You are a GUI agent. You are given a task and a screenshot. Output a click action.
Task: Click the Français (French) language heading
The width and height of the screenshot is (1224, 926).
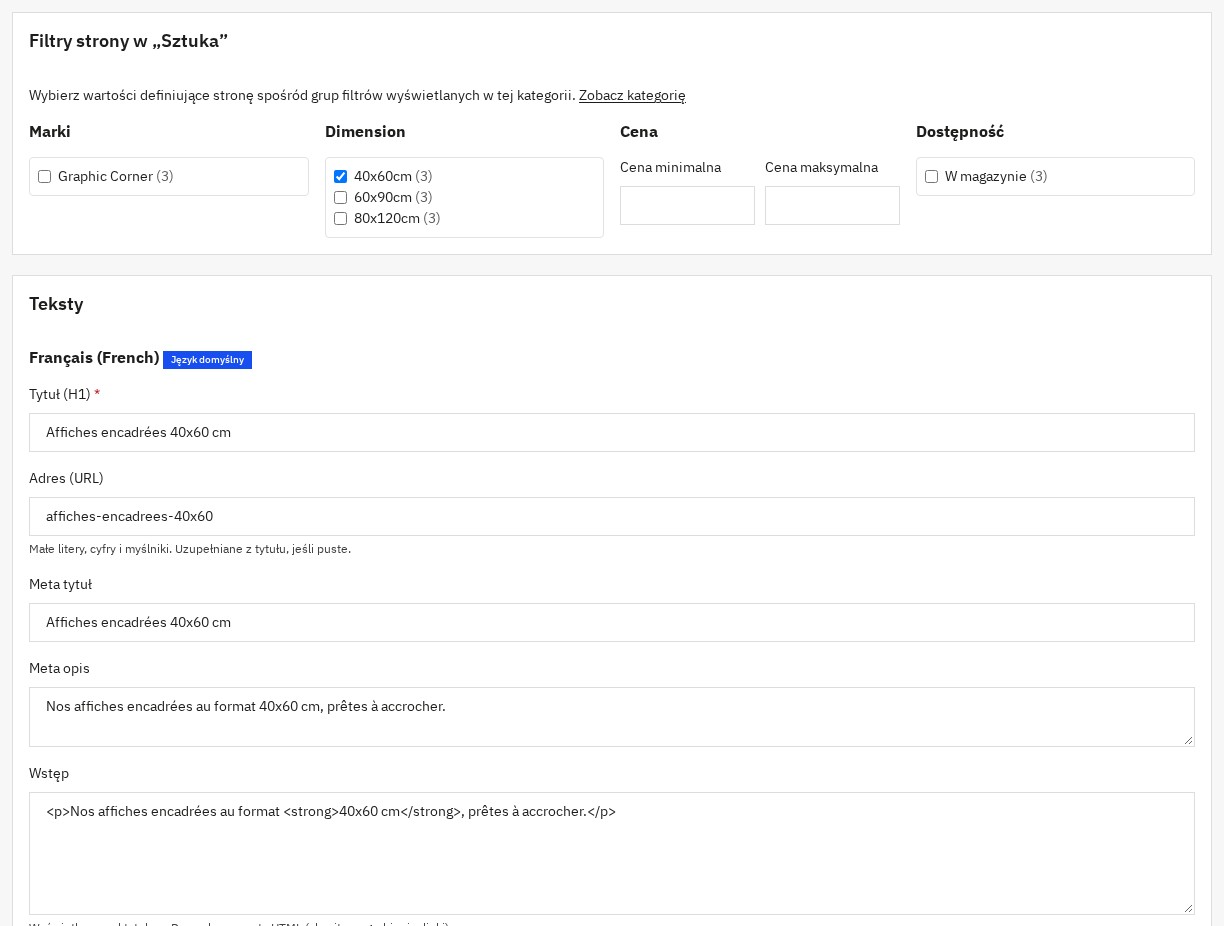pos(94,358)
